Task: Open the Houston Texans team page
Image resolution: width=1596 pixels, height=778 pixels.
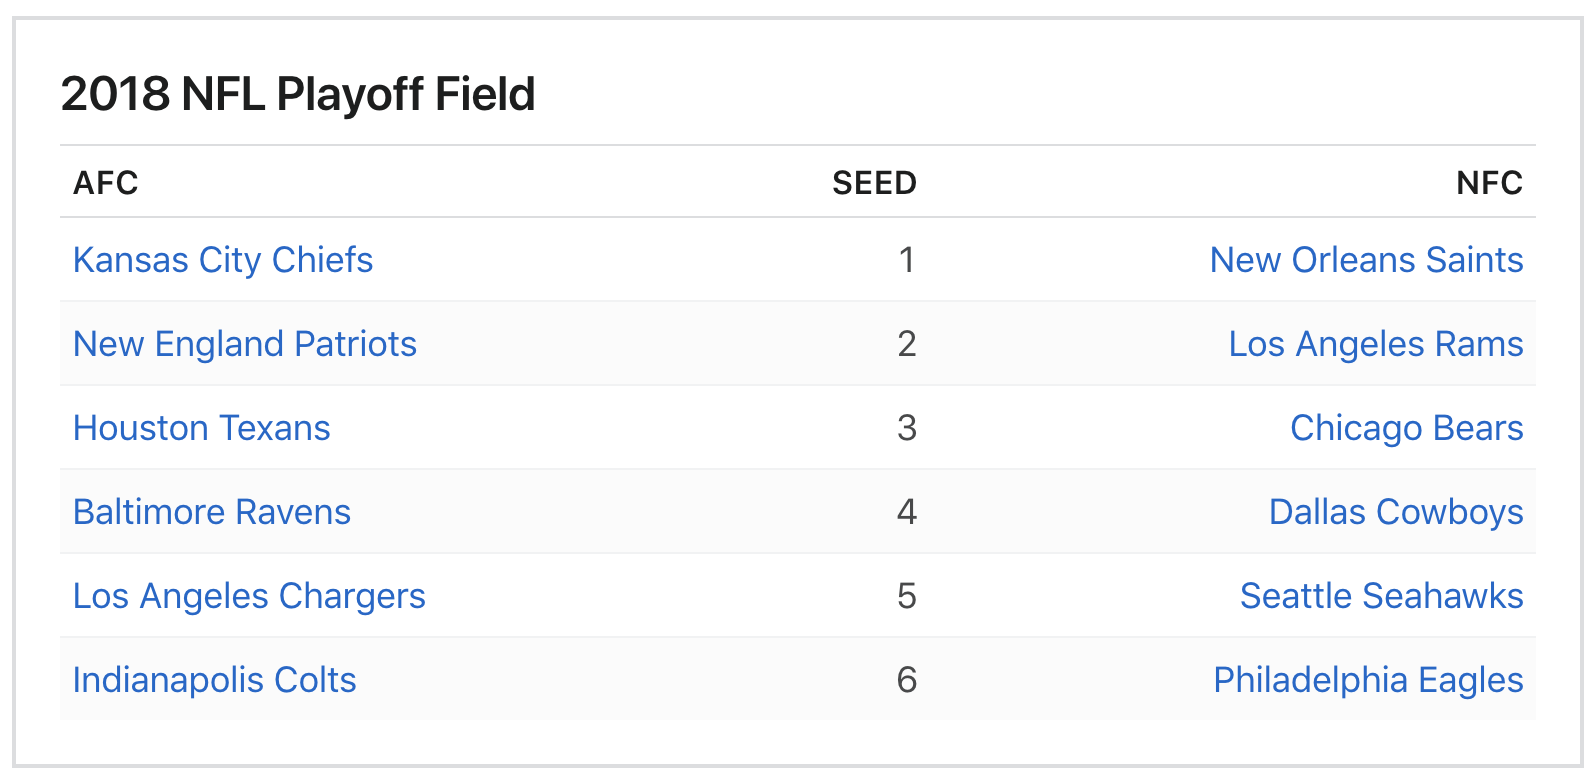Action: [202, 428]
